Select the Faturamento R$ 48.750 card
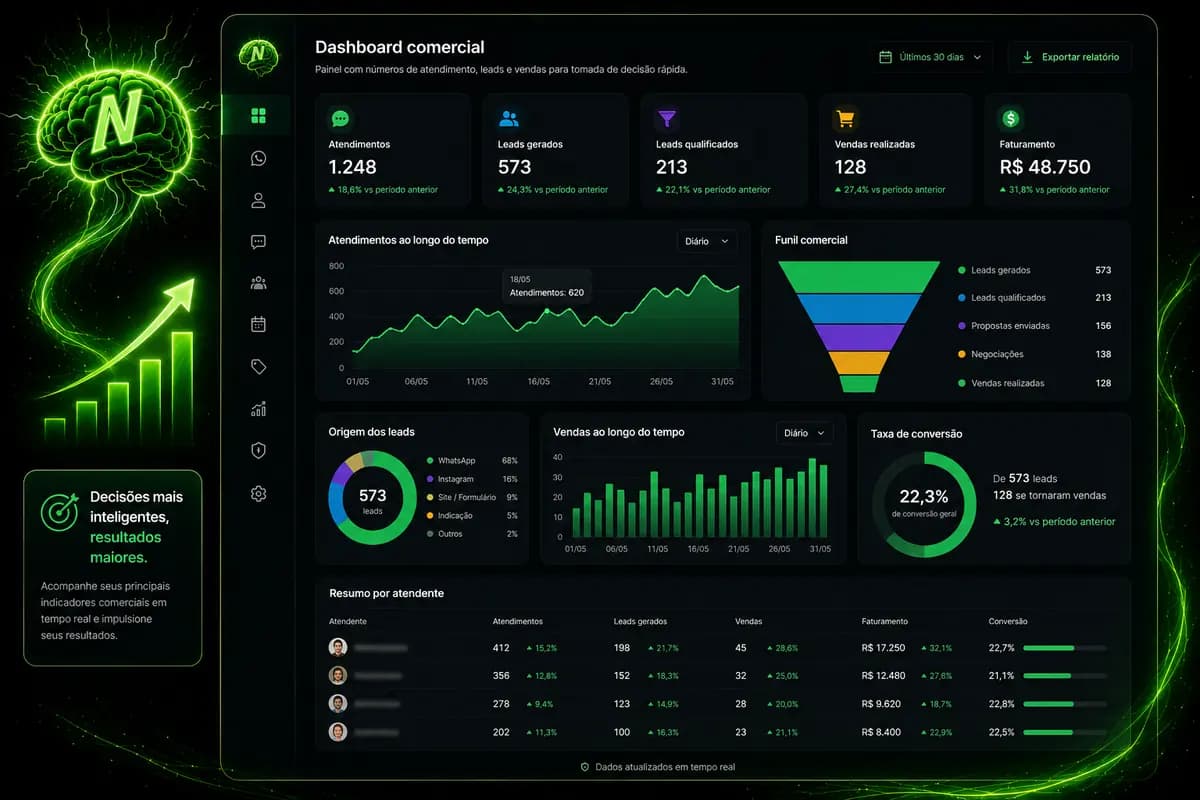The width and height of the screenshot is (1200, 800). (1058, 150)
